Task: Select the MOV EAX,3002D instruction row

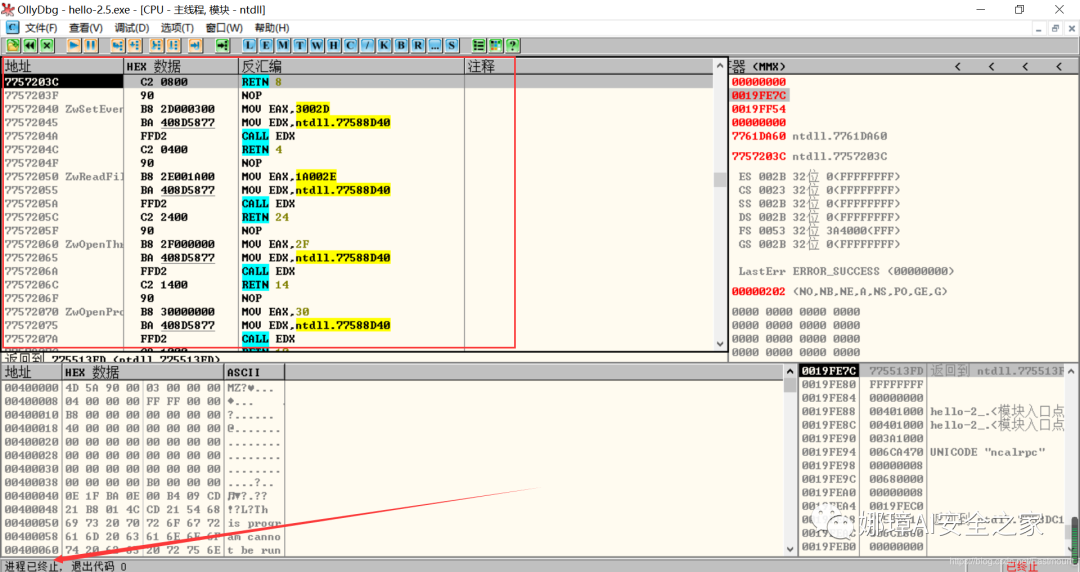Action: 358,109
